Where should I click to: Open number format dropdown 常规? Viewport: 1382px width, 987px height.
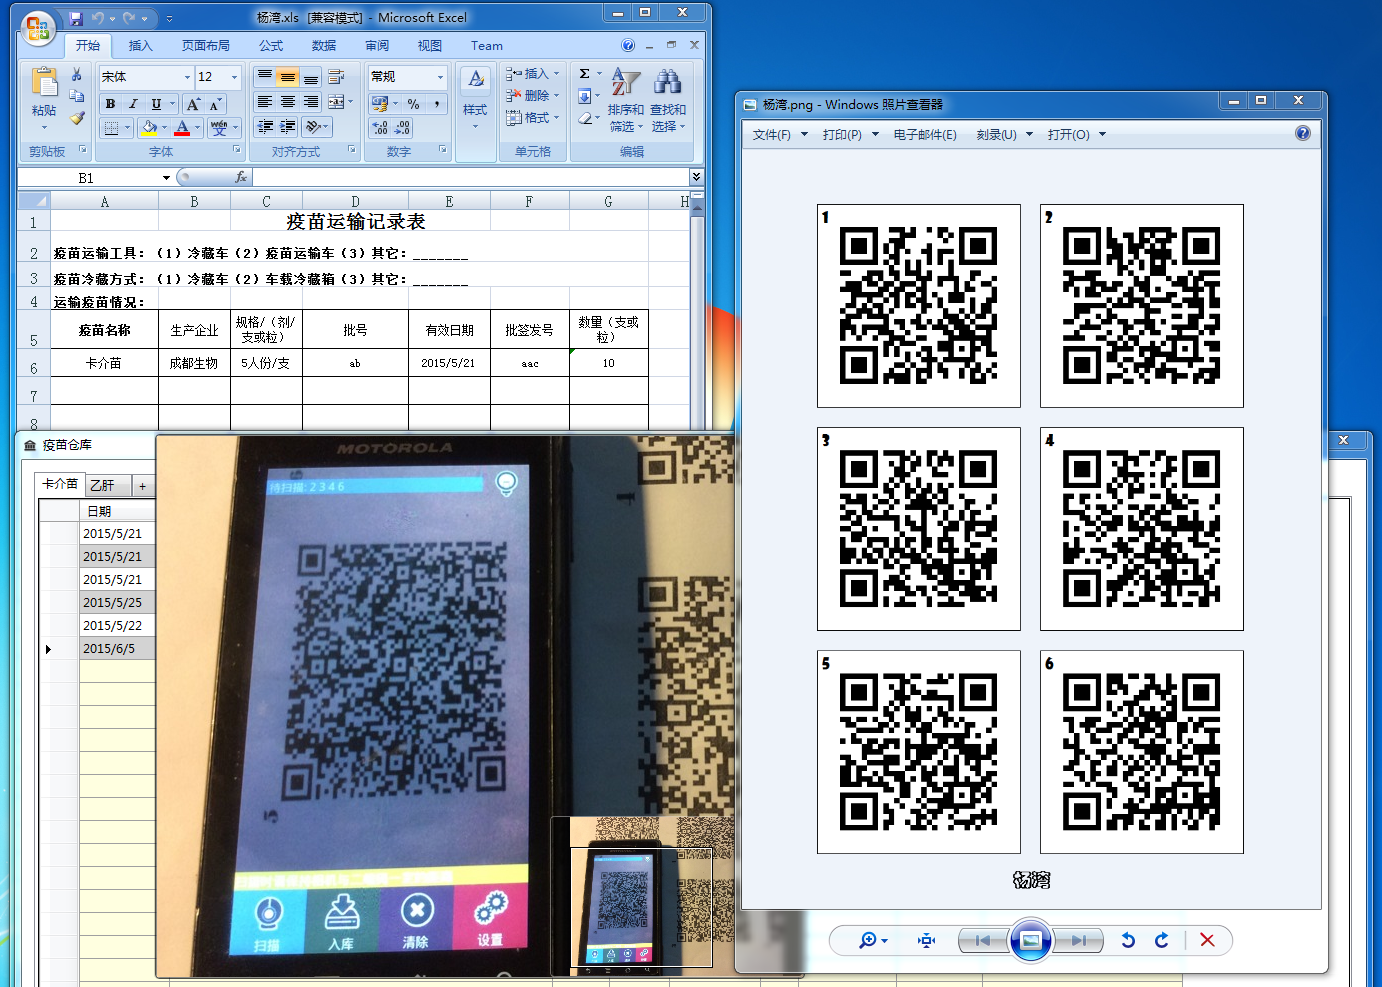(x=440, y=77)
